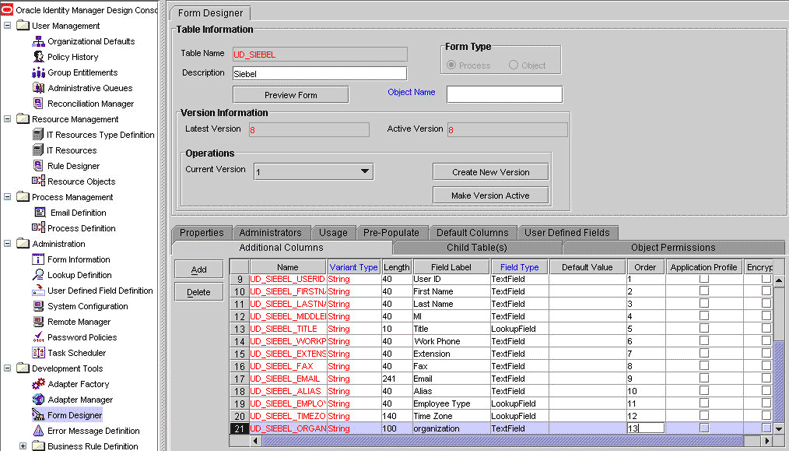Click the Order cell for organization row
The width and height of the screenshot is (789, 451).
point(646,428)
